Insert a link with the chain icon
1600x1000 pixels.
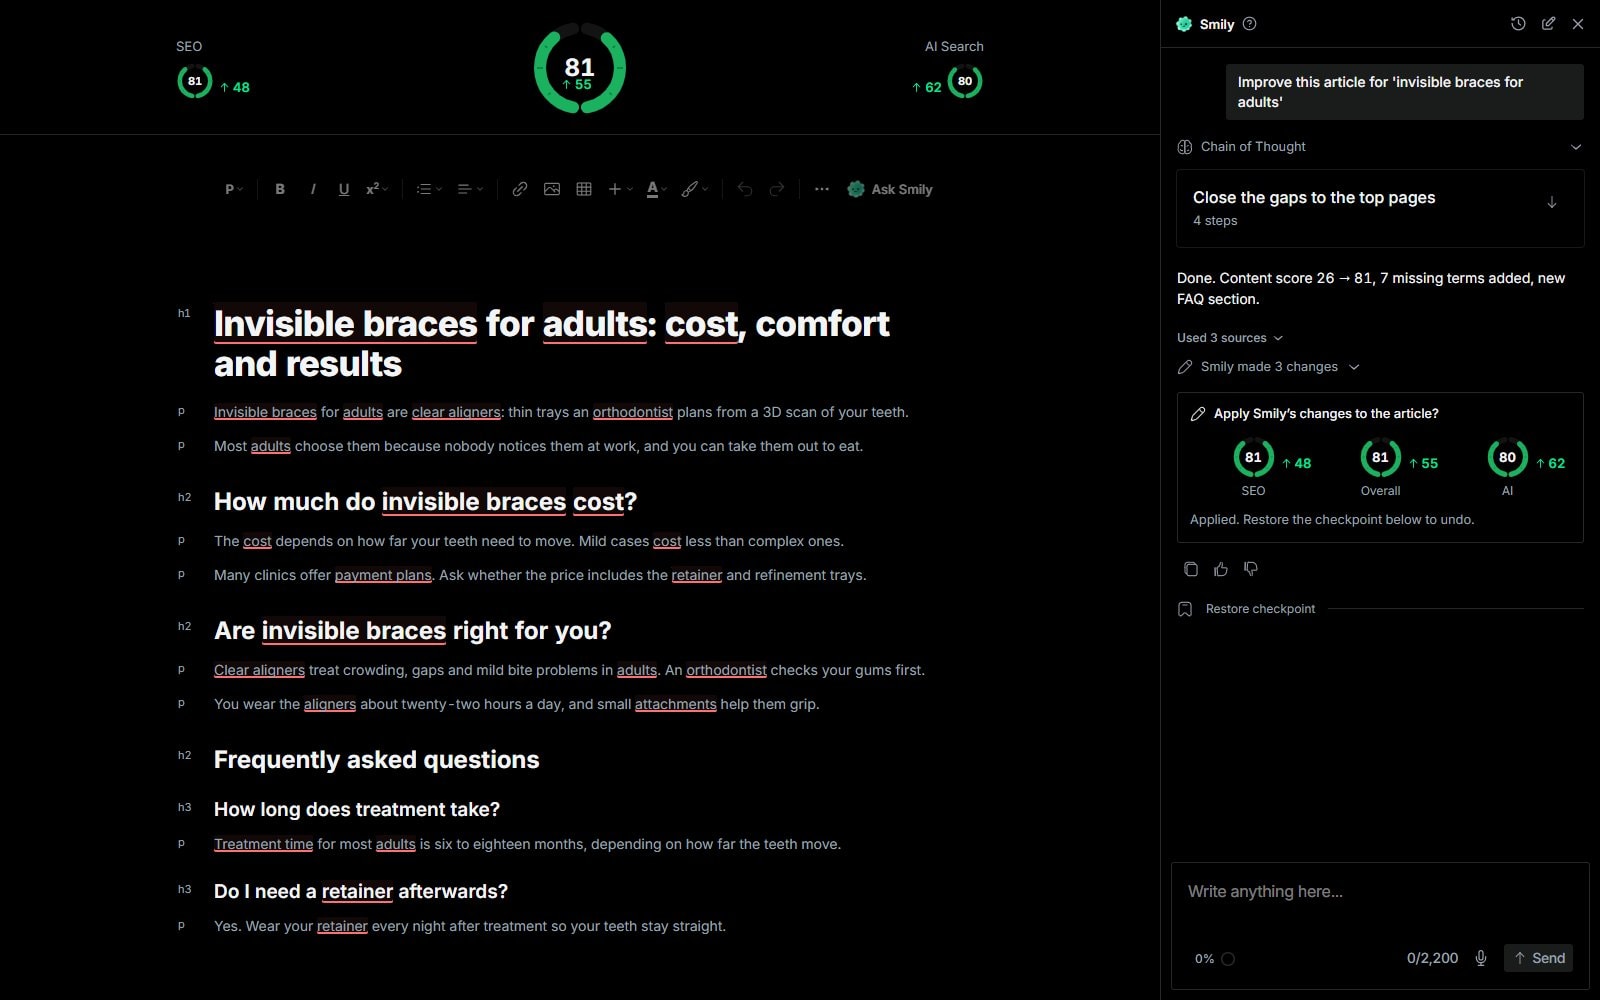coord(520,189)
